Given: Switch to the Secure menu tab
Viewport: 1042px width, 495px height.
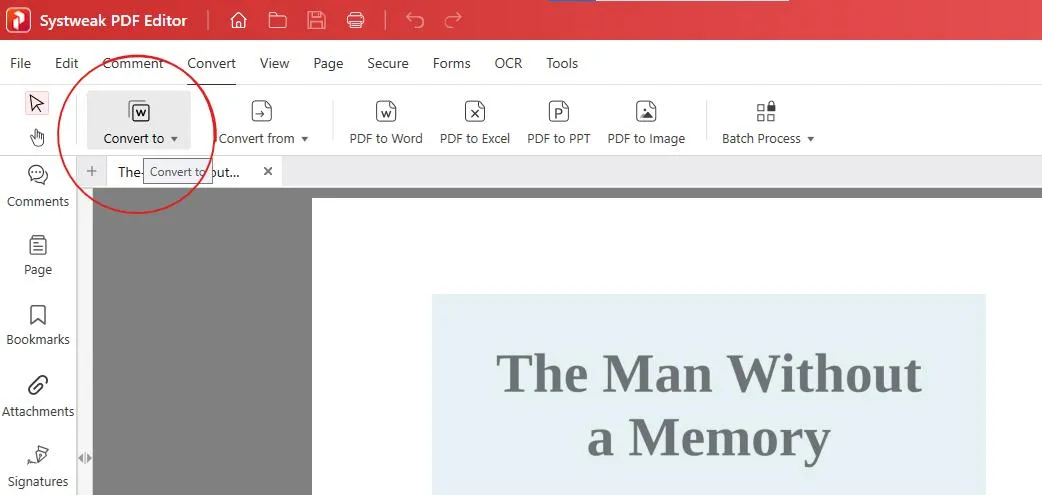Looking at the screenshot, I should coord(388,63).
